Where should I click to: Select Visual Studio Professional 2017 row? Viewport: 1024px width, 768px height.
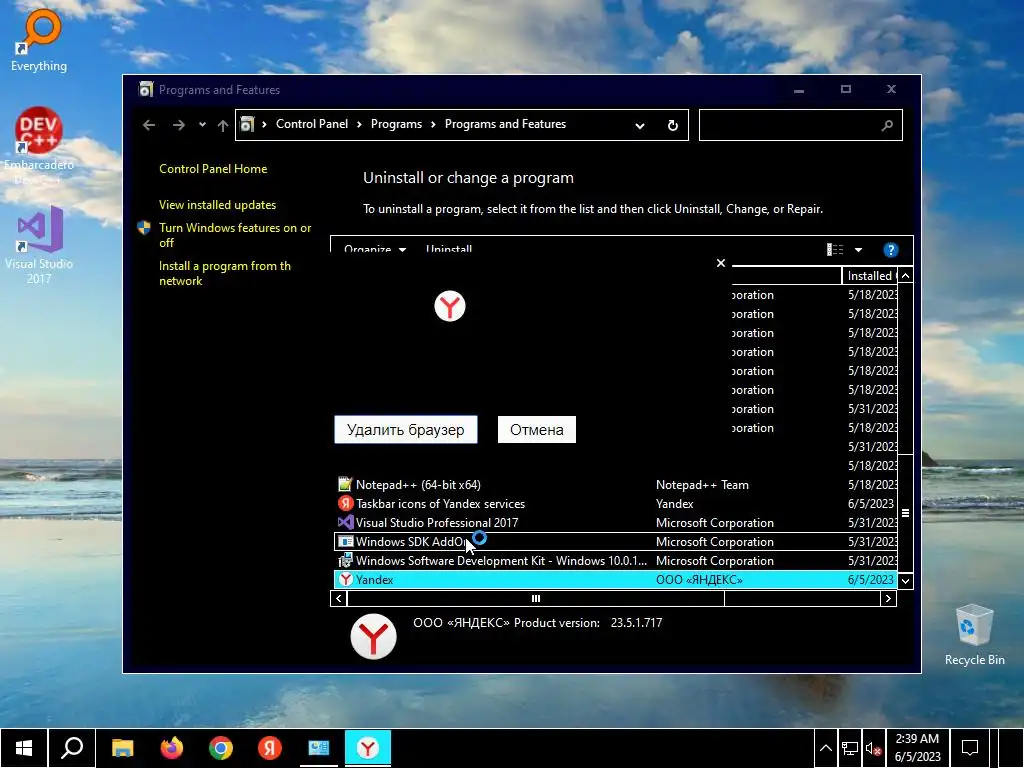click(615, 522)
